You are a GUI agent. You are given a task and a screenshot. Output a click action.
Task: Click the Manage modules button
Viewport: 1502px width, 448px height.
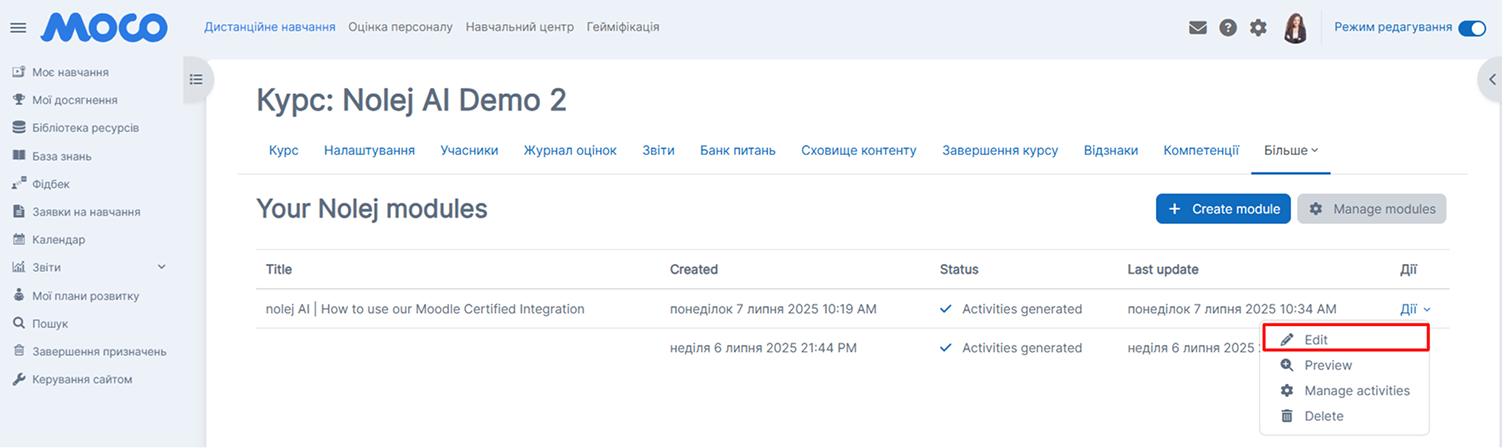[x=1371, y=209]
